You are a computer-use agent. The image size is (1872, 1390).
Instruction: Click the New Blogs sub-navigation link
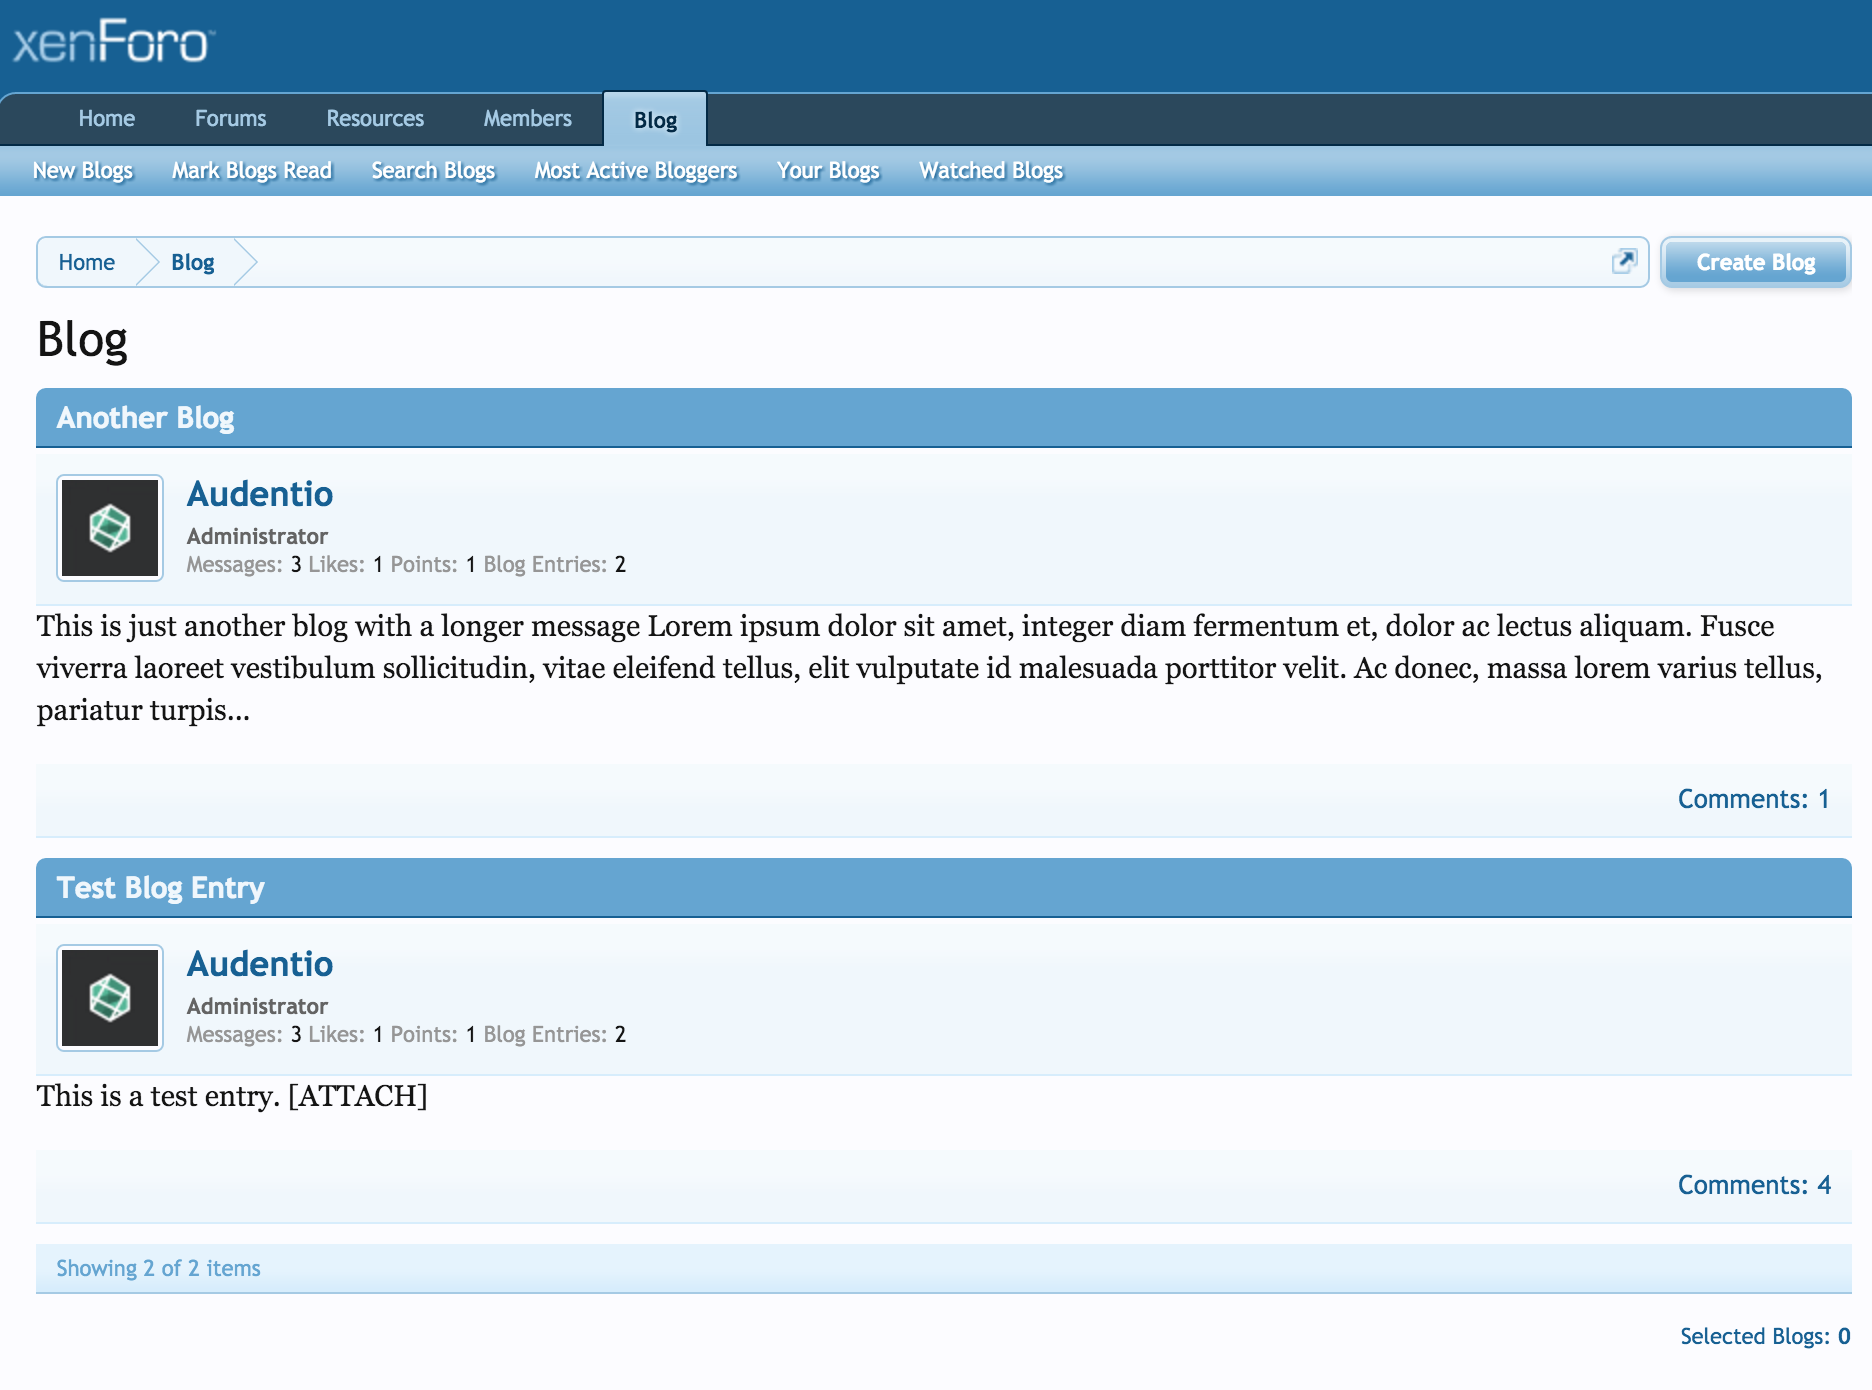point(83,171)
